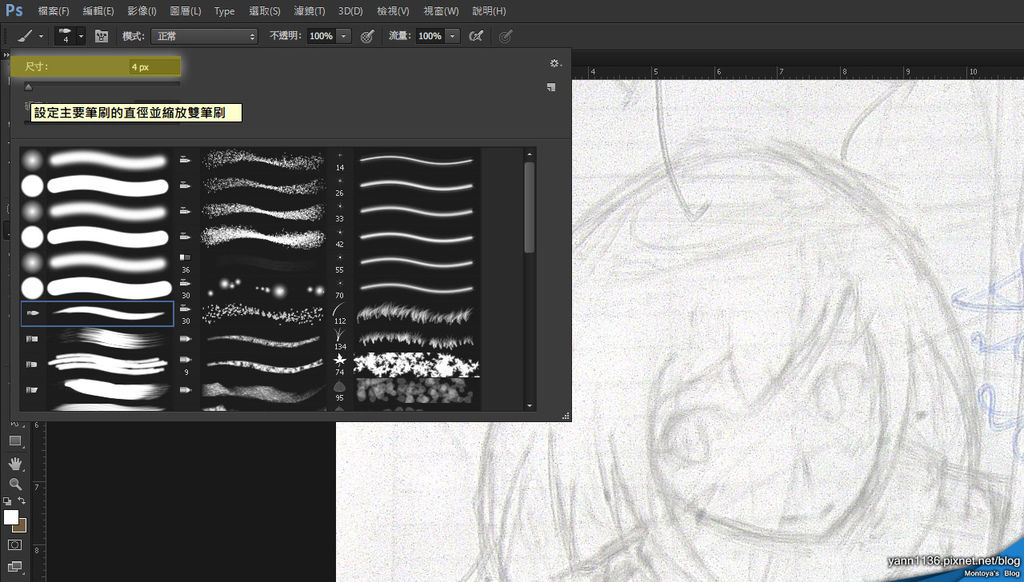This screenshot has width=1024, height=582.
Task: Open the 影像(I) menu
Action: coord(141,11)
